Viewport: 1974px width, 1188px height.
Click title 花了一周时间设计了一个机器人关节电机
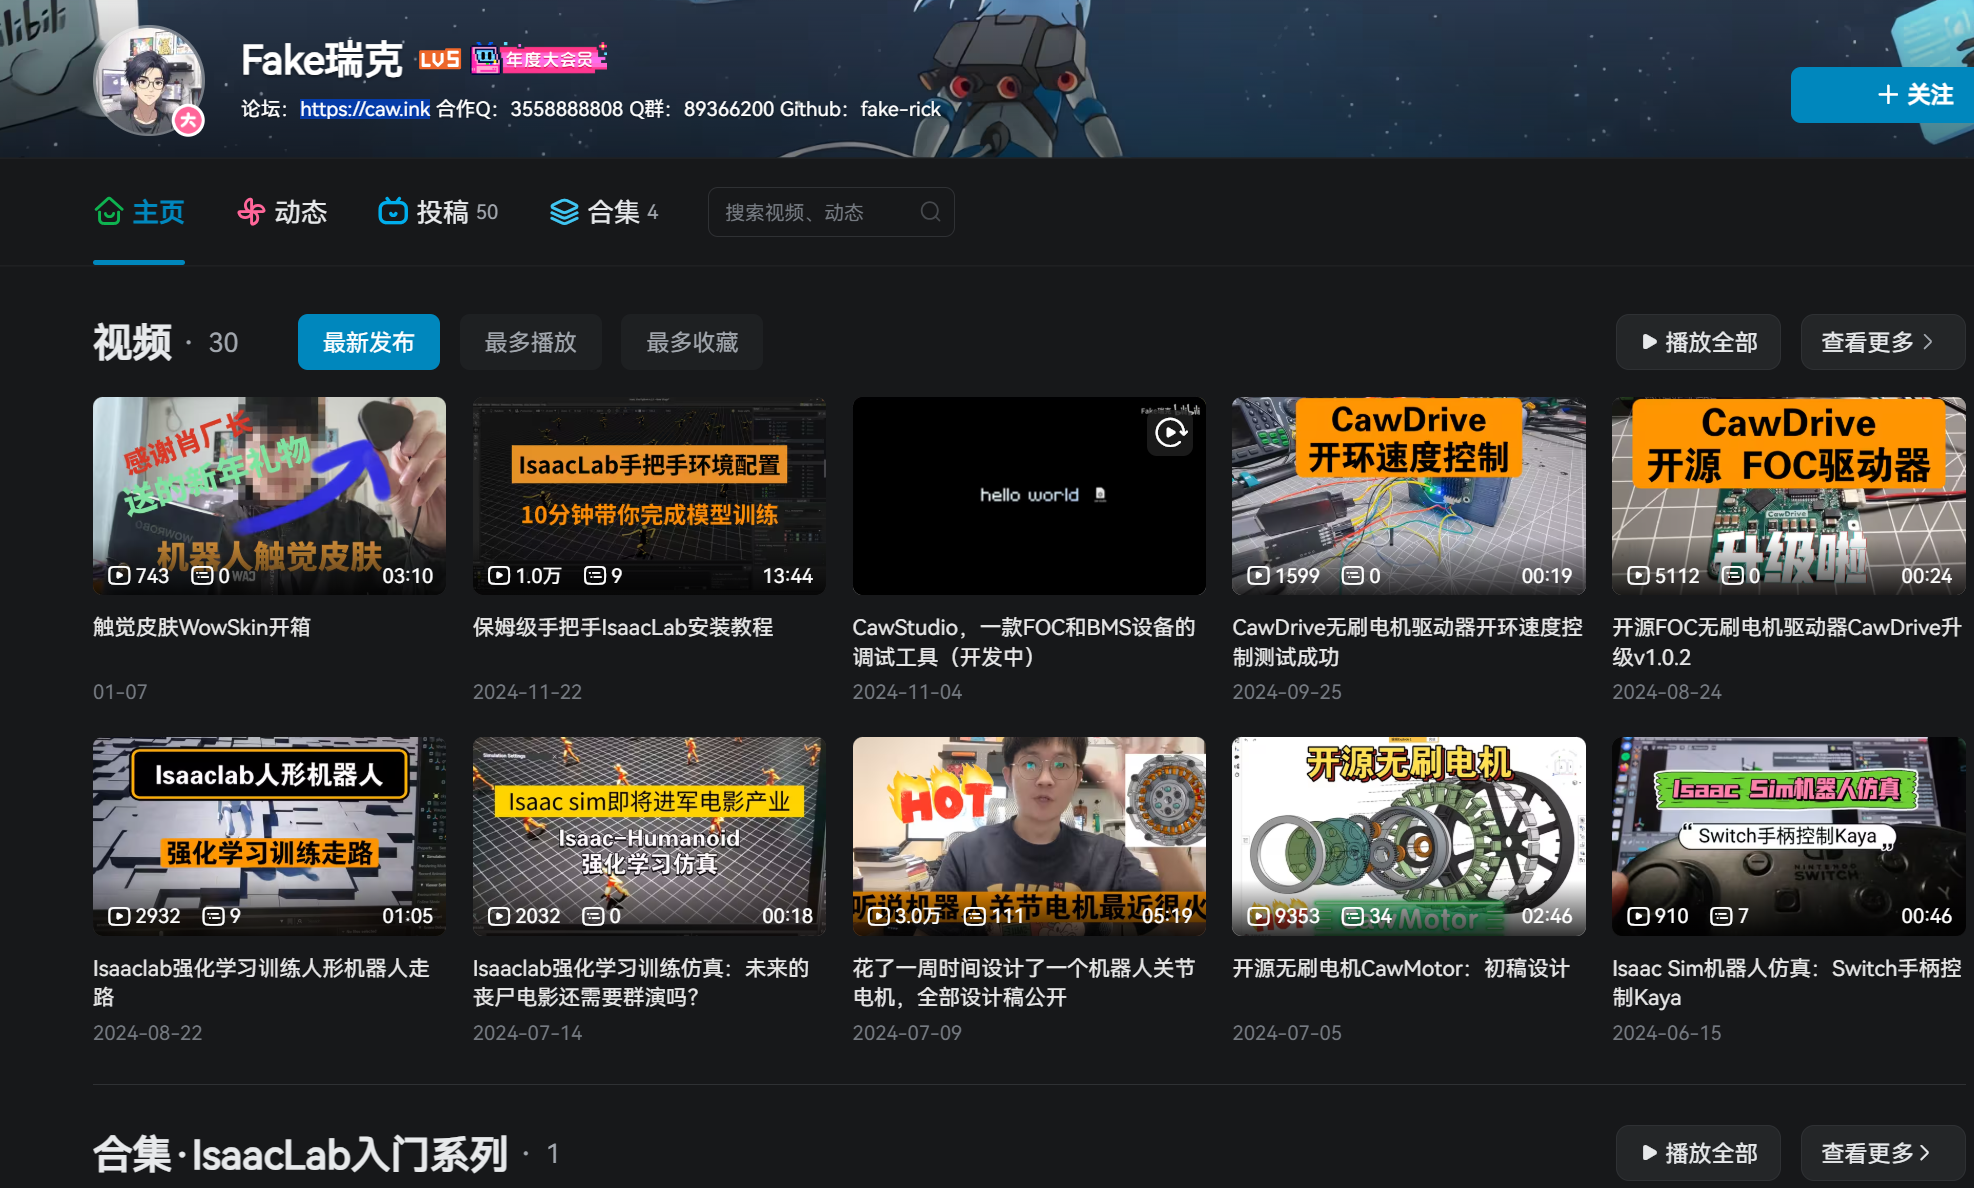1024,982
